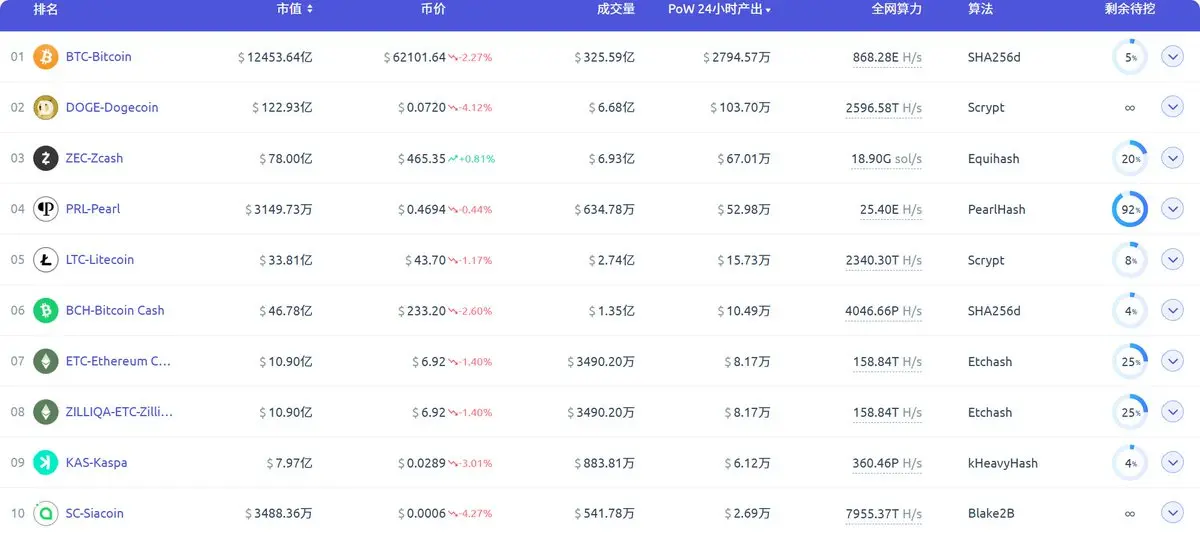Click the 92% remaining progress ring

(1130, 209)
